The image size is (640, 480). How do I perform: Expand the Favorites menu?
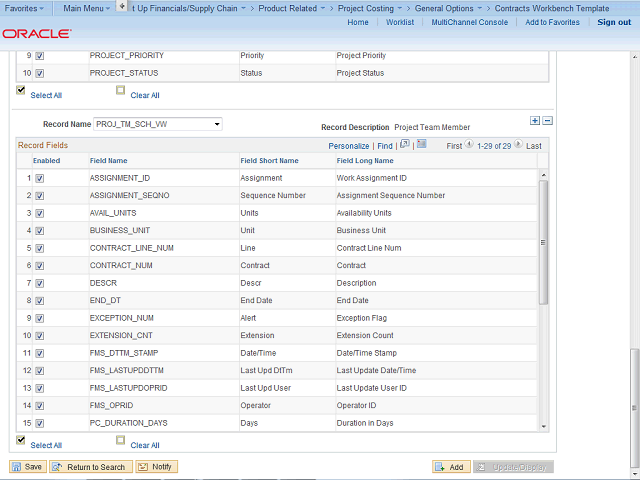(26, 8)
